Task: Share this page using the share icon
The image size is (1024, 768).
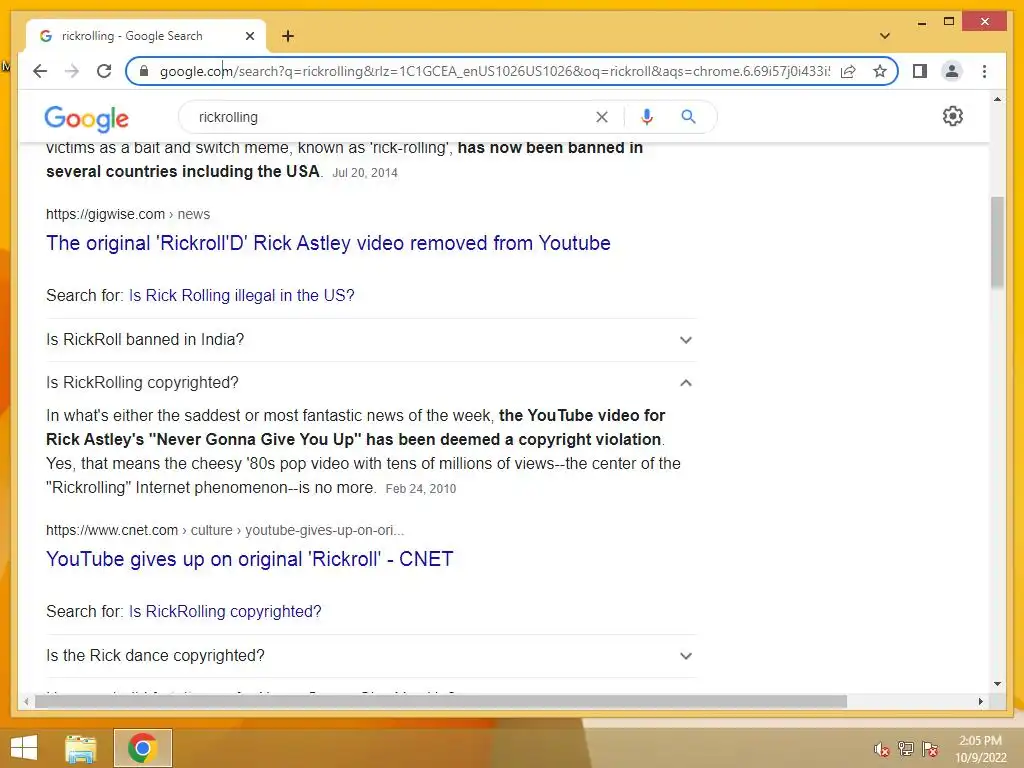Action: [848, 71]
